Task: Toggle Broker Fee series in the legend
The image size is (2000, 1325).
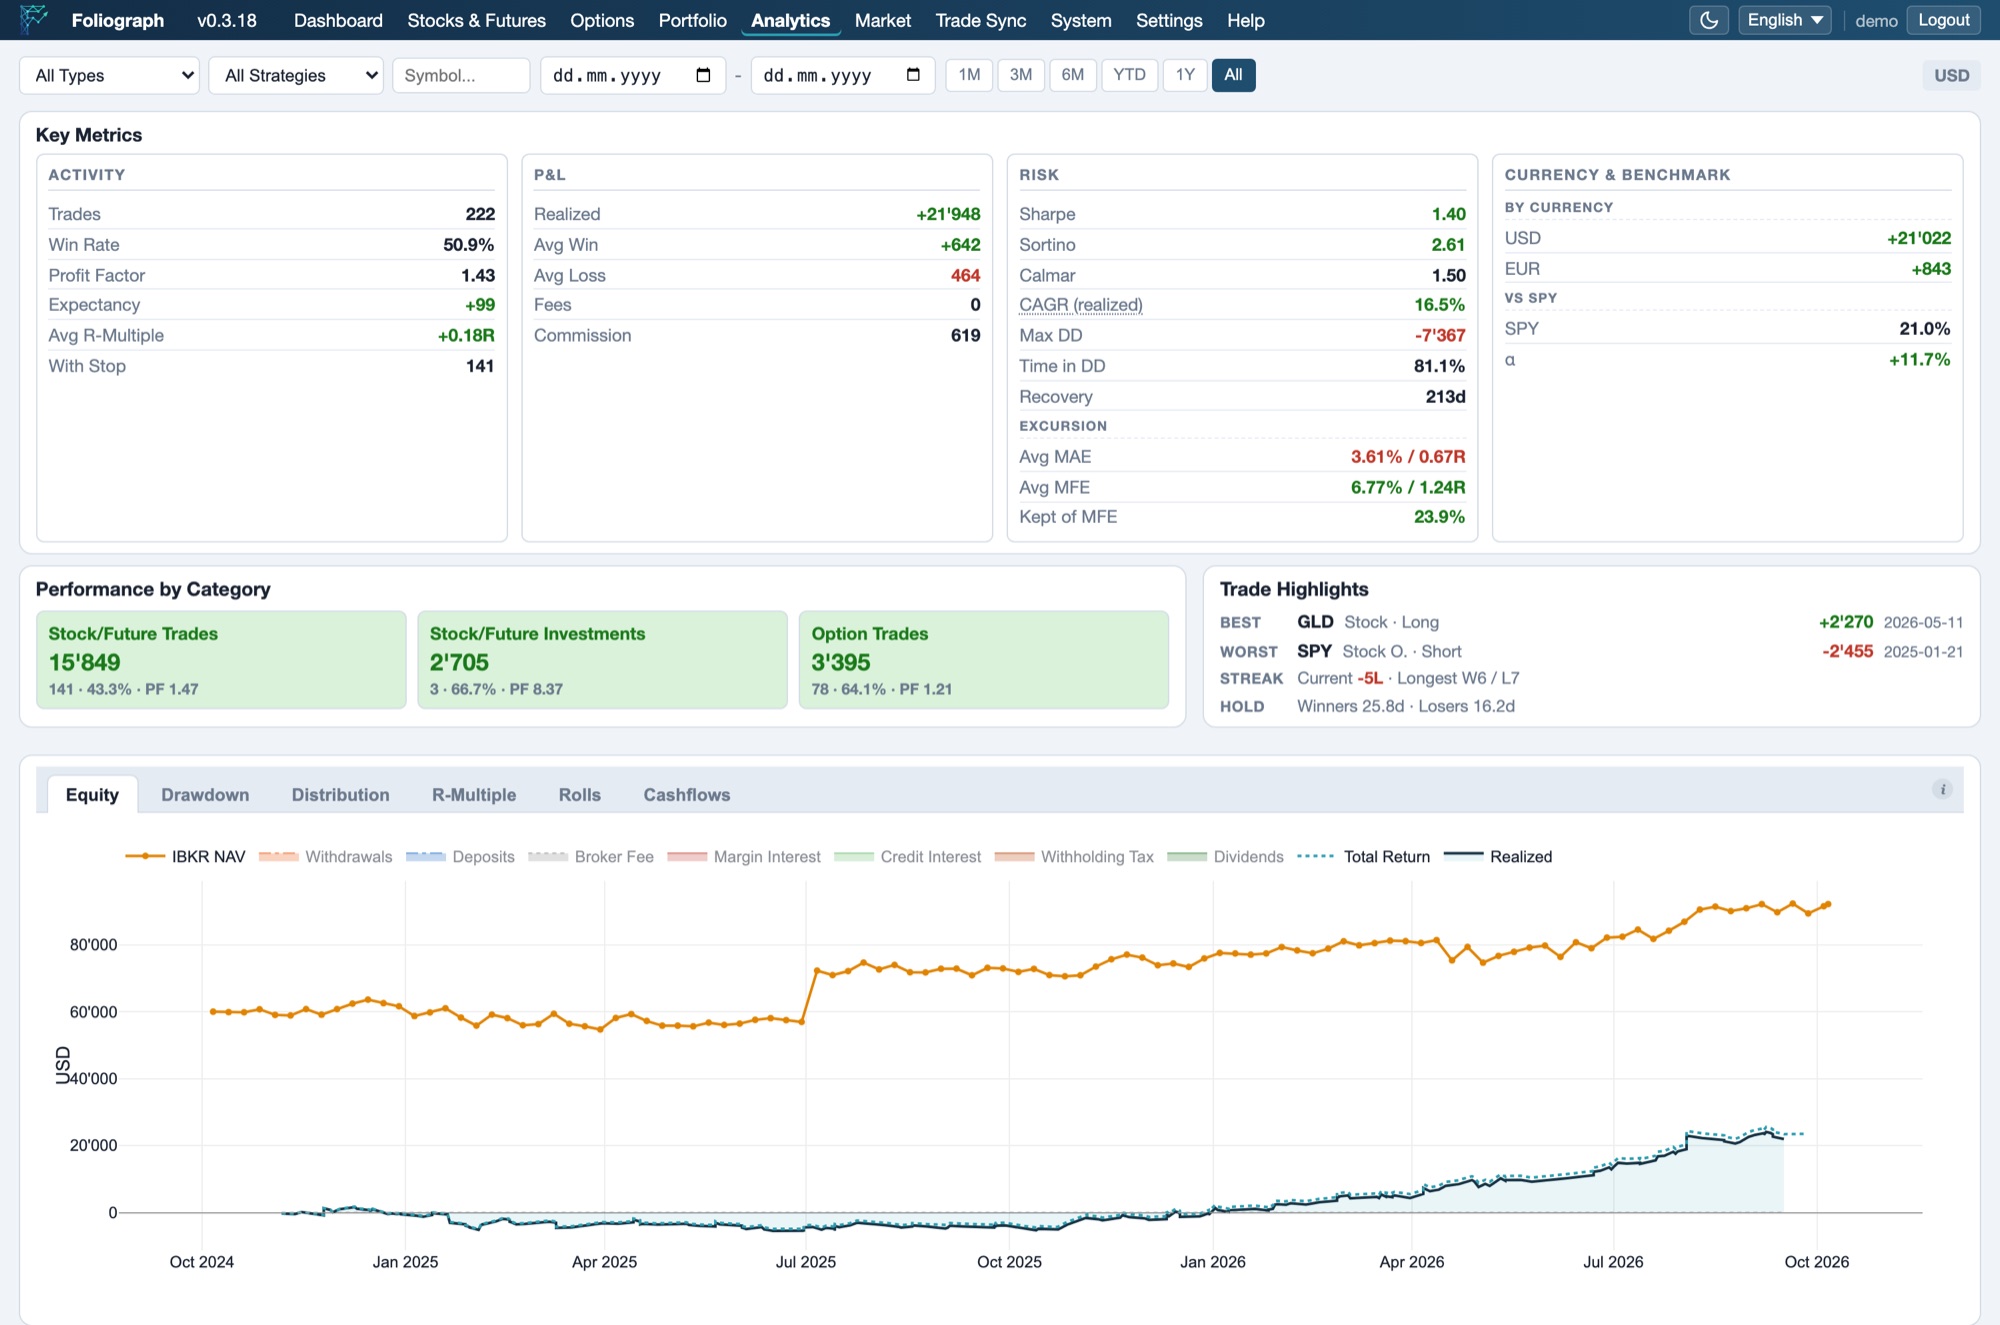Action: (x=590, y=856)
